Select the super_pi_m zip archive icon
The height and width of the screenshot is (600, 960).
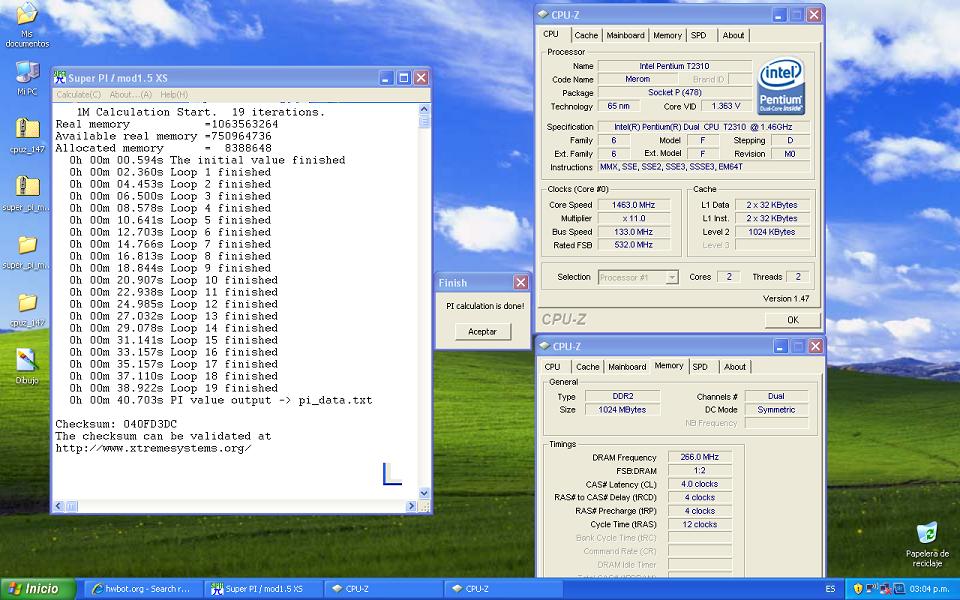point(27,187)
